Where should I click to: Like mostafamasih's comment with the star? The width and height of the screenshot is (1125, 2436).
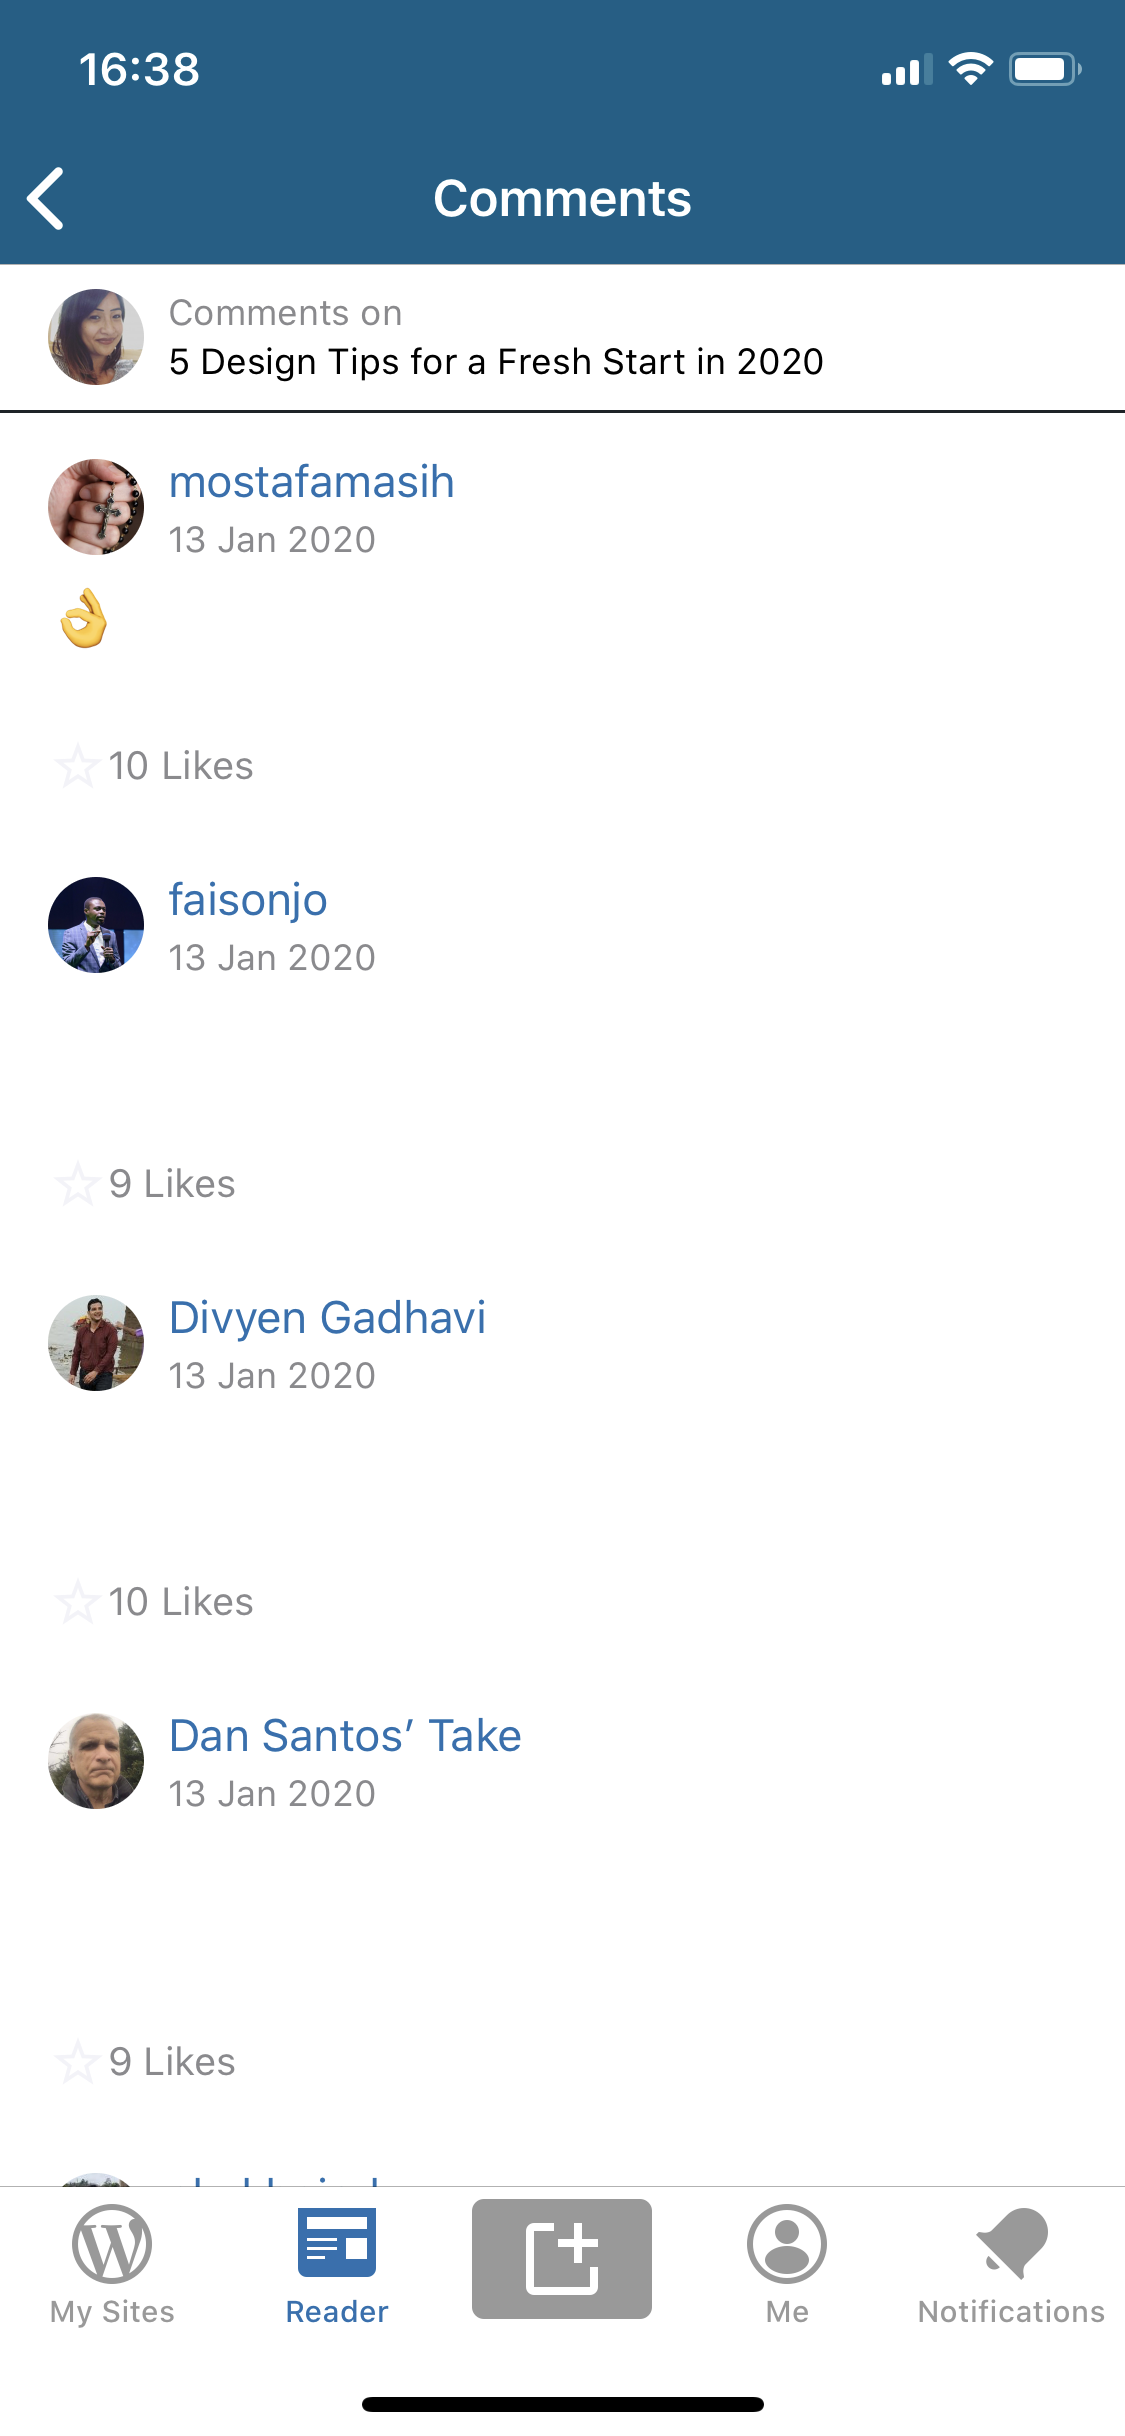[x=77, y=766]
